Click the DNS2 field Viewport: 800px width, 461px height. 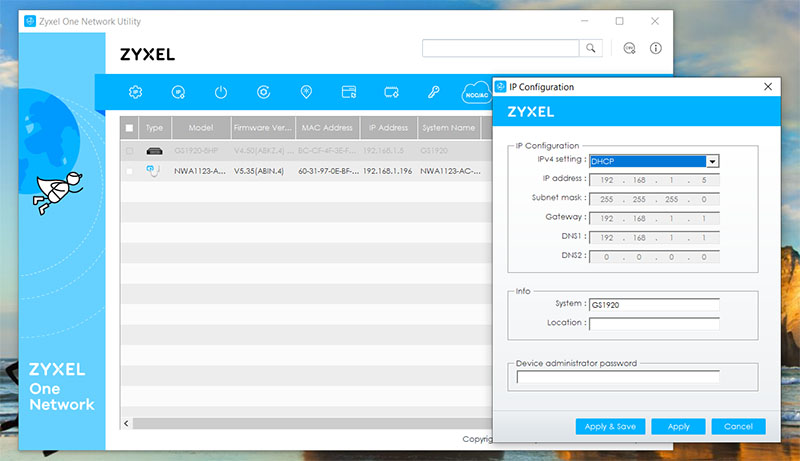click(654, 257)
